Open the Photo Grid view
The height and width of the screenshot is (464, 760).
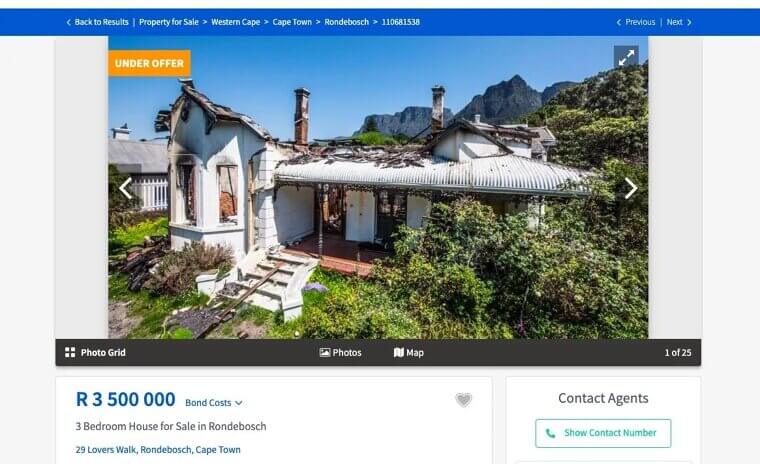(95, 352)
